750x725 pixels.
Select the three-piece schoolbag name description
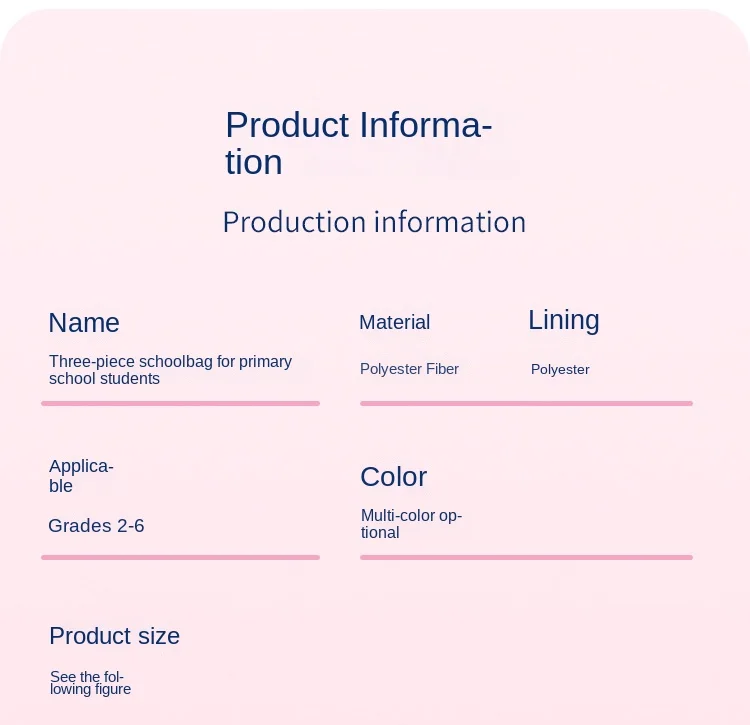point(170,370)
